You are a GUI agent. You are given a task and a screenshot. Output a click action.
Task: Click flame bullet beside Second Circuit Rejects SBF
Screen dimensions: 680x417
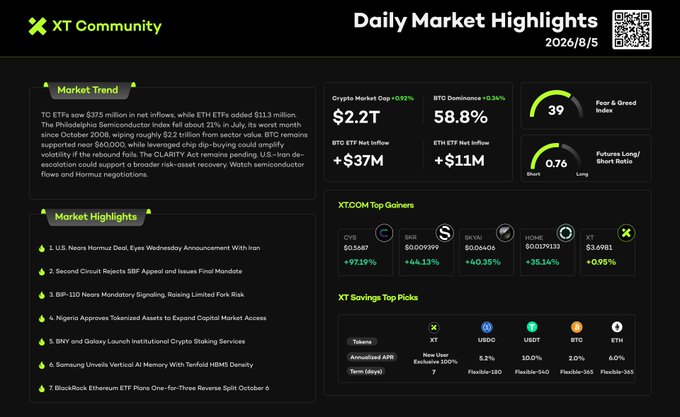[x=42, y=272]
